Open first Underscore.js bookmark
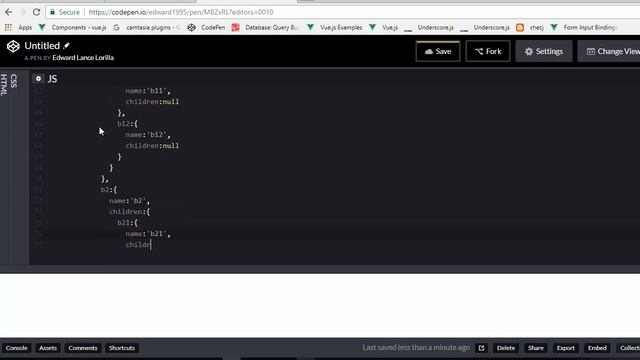Image resolution: width=640 pixels, height=360 pixels. point(429,27)
